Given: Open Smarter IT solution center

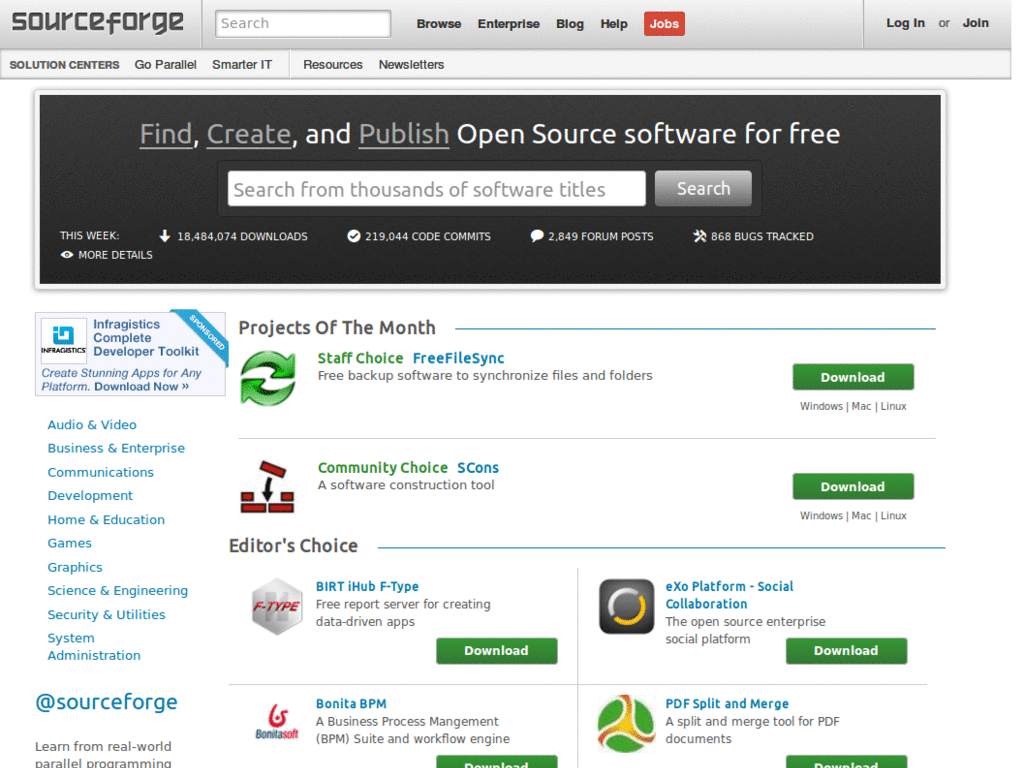Looking at the screenshot, I should pos(242,65).
